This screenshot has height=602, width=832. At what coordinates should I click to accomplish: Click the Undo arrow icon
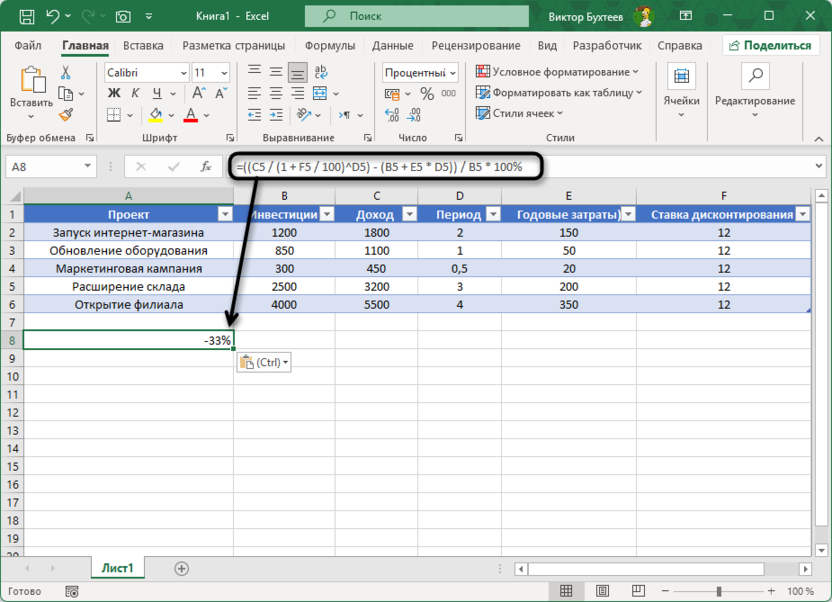pyautogui.click(x=54, y=16)
